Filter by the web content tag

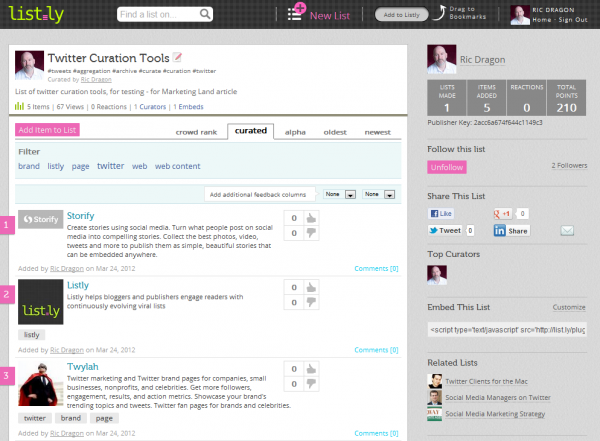pos(177,166)
